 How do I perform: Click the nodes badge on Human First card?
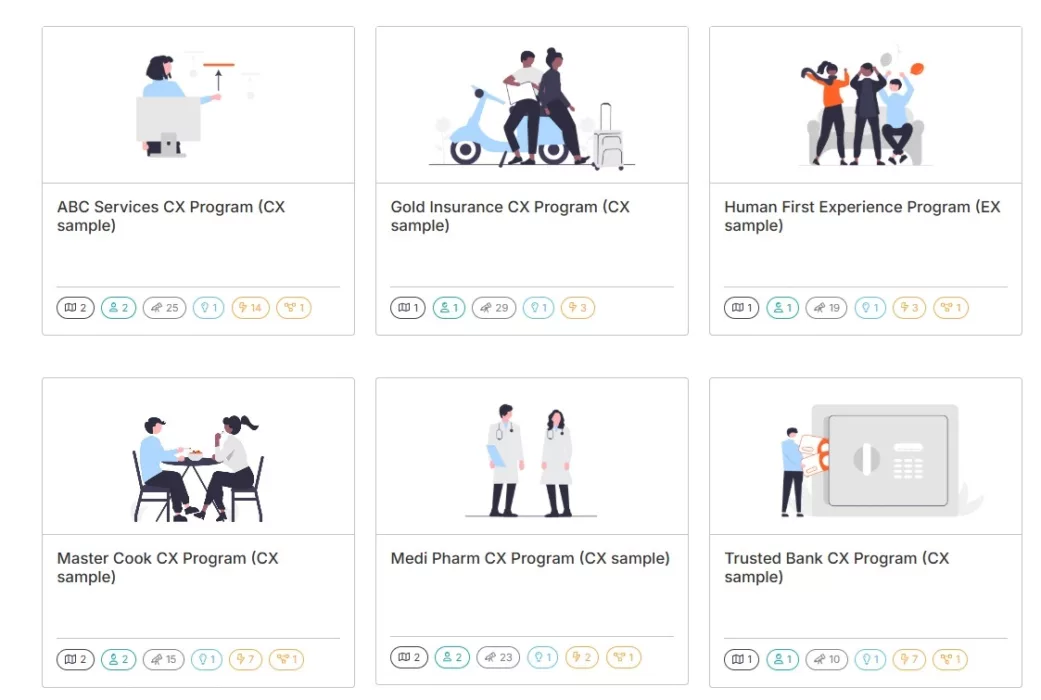pyautogui.click(x=951, y=307)
